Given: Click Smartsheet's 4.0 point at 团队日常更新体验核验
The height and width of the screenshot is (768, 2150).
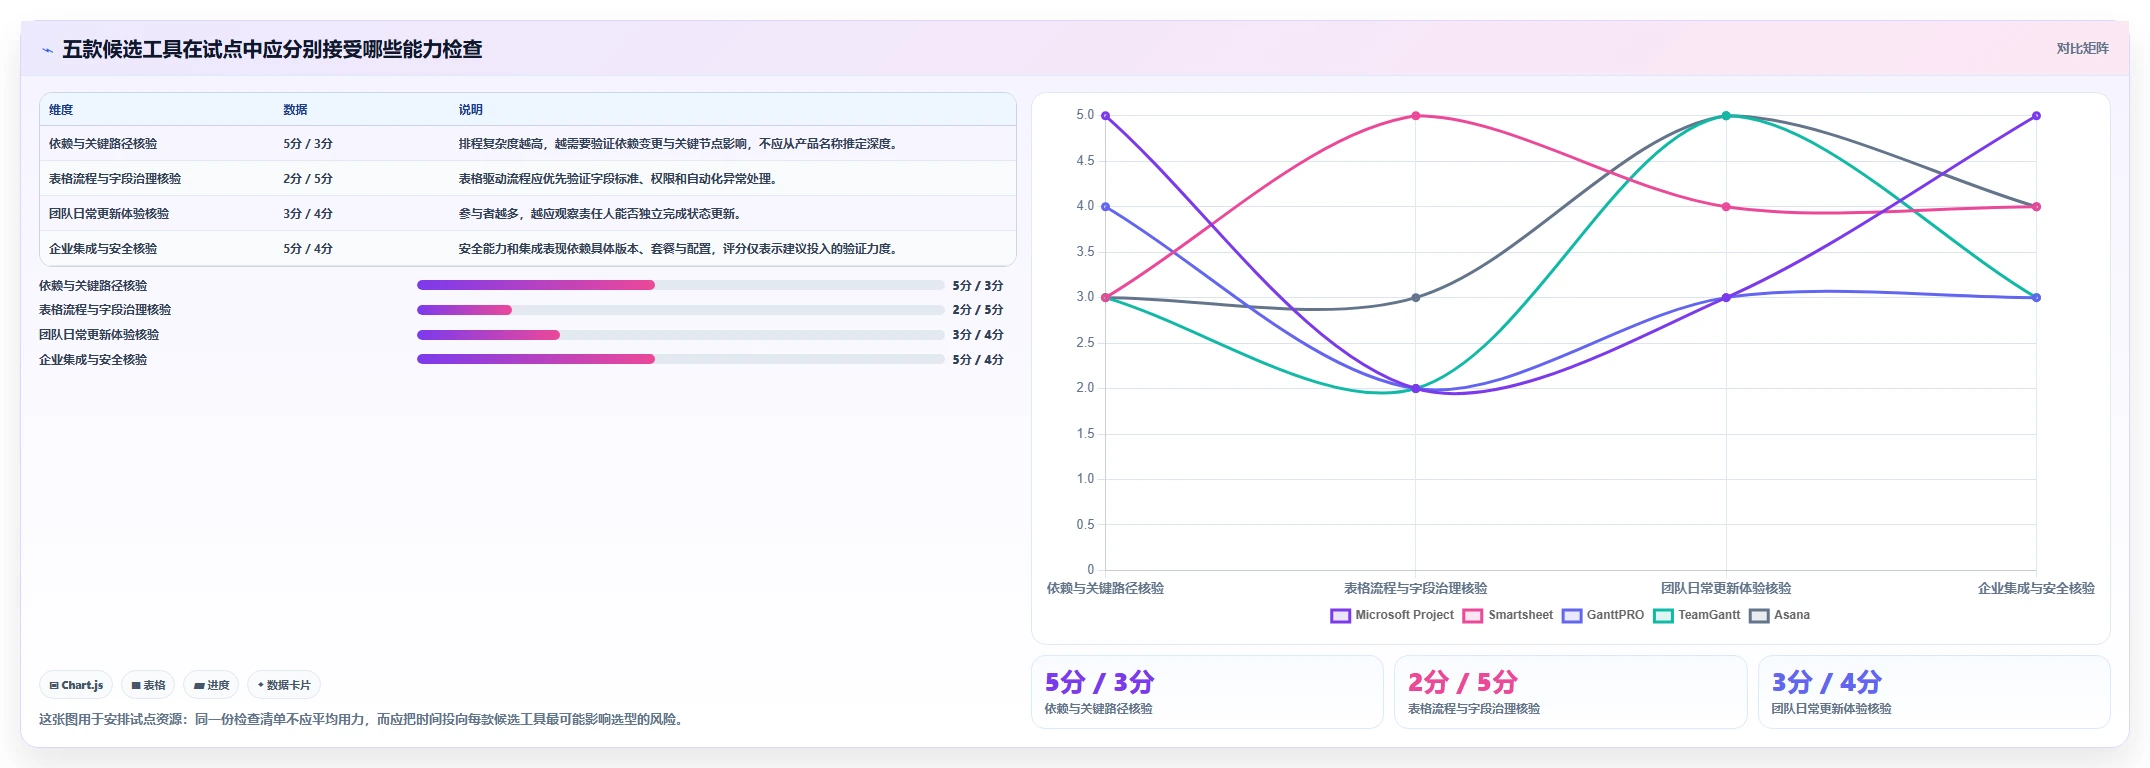Looking at the screenshot, I should (1726, 207).
